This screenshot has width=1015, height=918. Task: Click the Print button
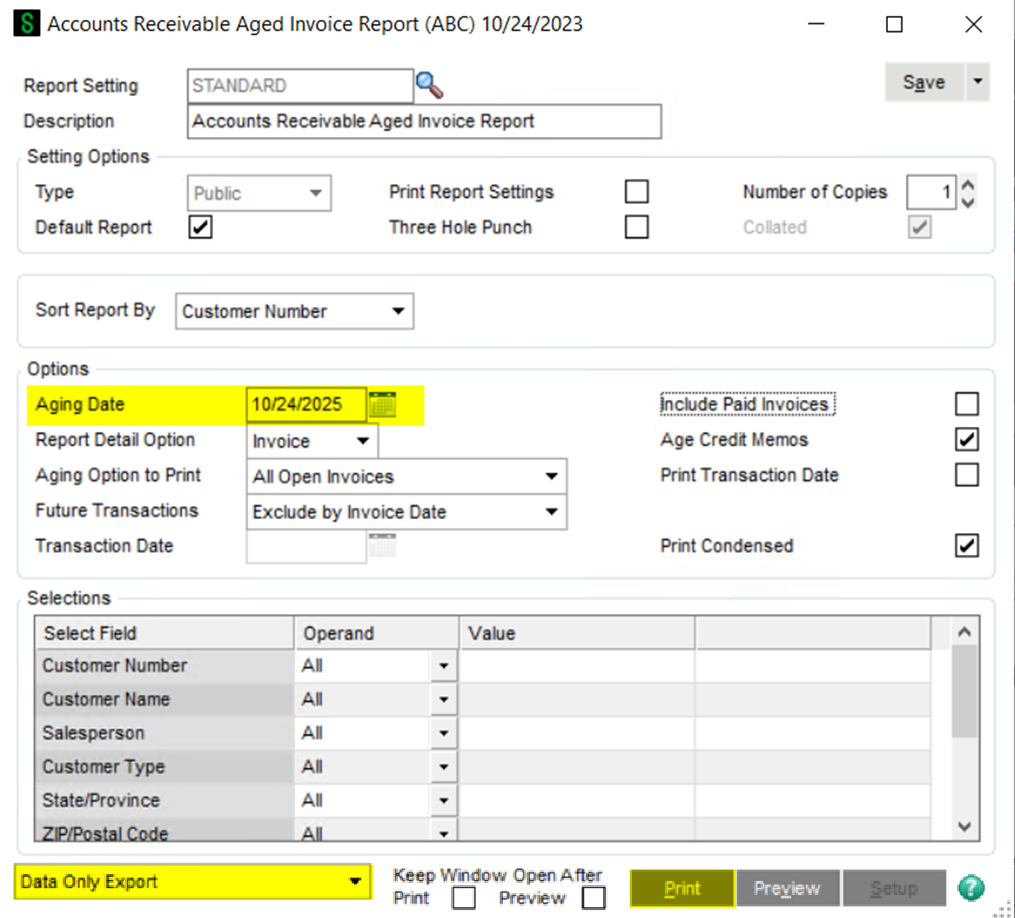681,888
